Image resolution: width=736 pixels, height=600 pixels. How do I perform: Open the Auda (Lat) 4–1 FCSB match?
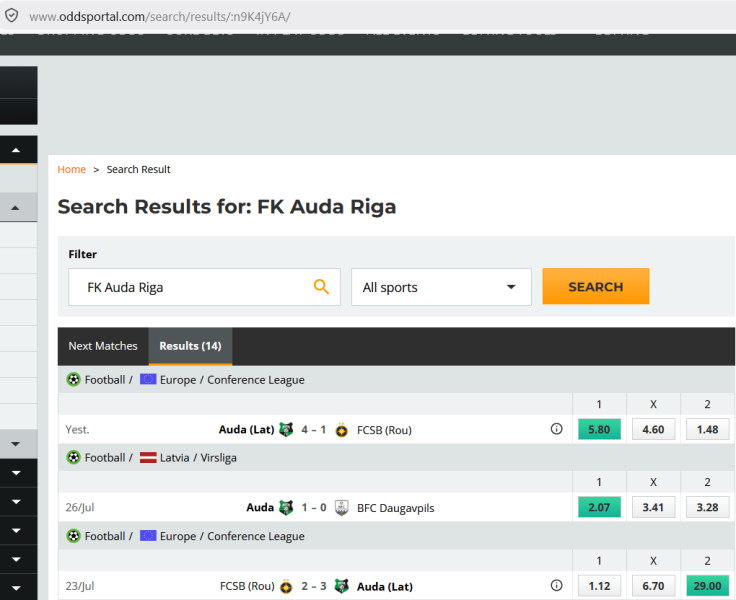click(315, 430)
